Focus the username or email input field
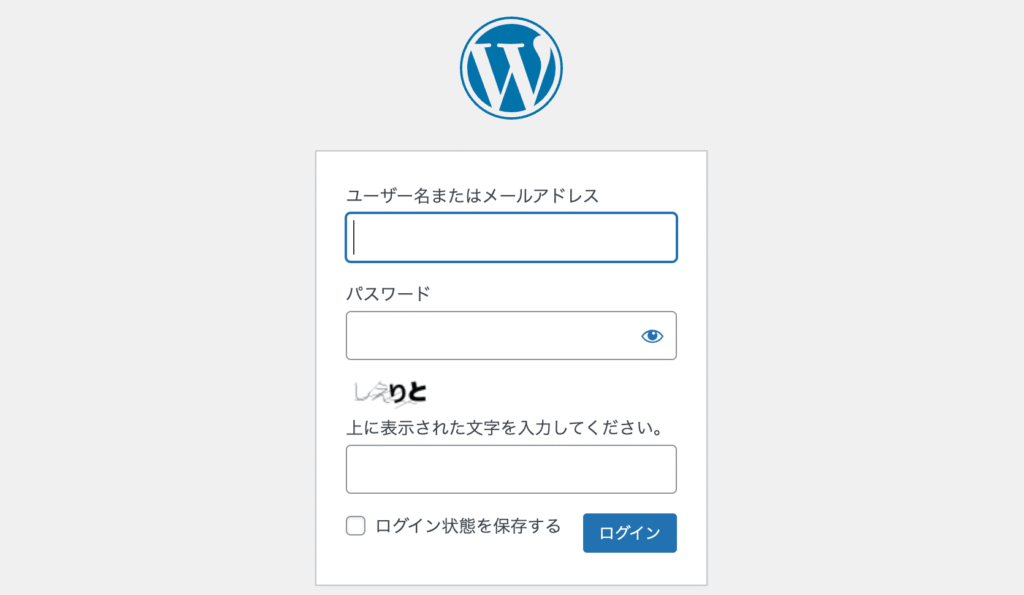The image size is (1024, 595). (511, 238)
